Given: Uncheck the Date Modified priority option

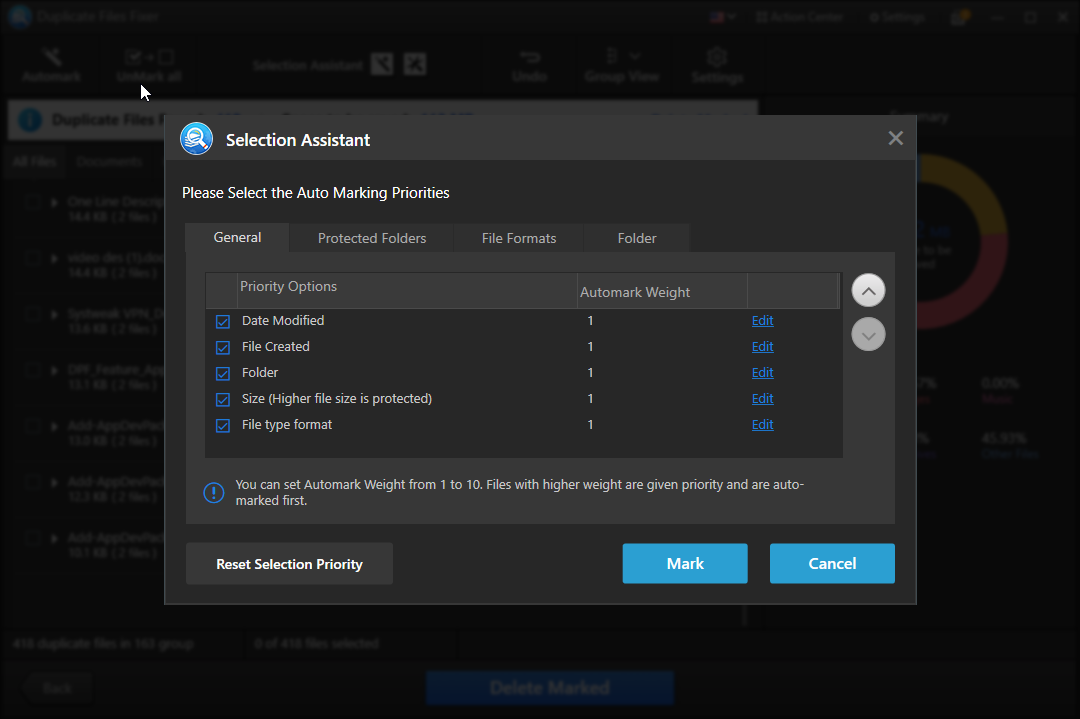Looking at the screenshot, I should (222, 321).
